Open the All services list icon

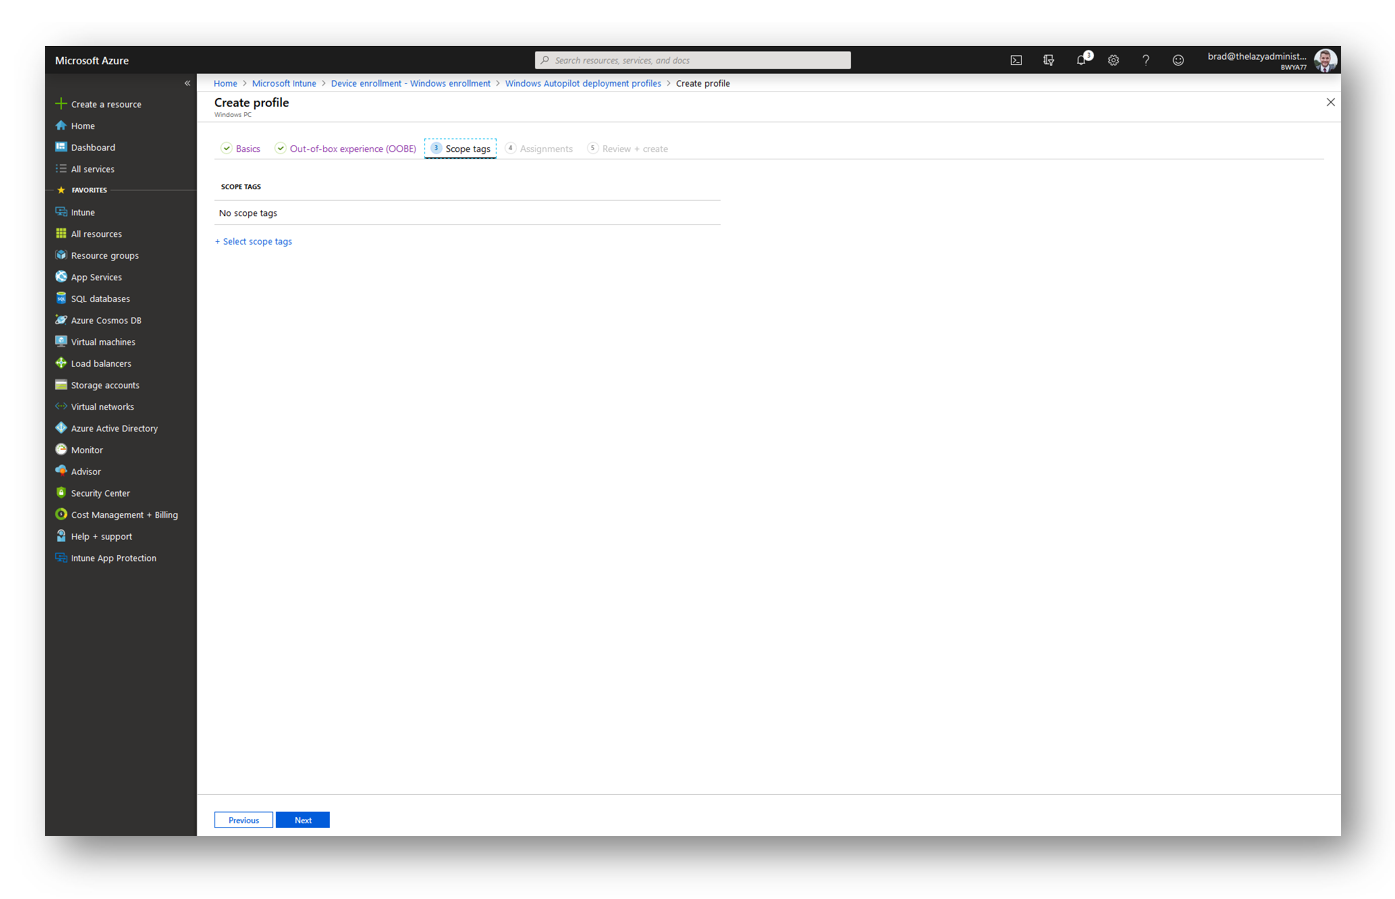click(61, 169)
